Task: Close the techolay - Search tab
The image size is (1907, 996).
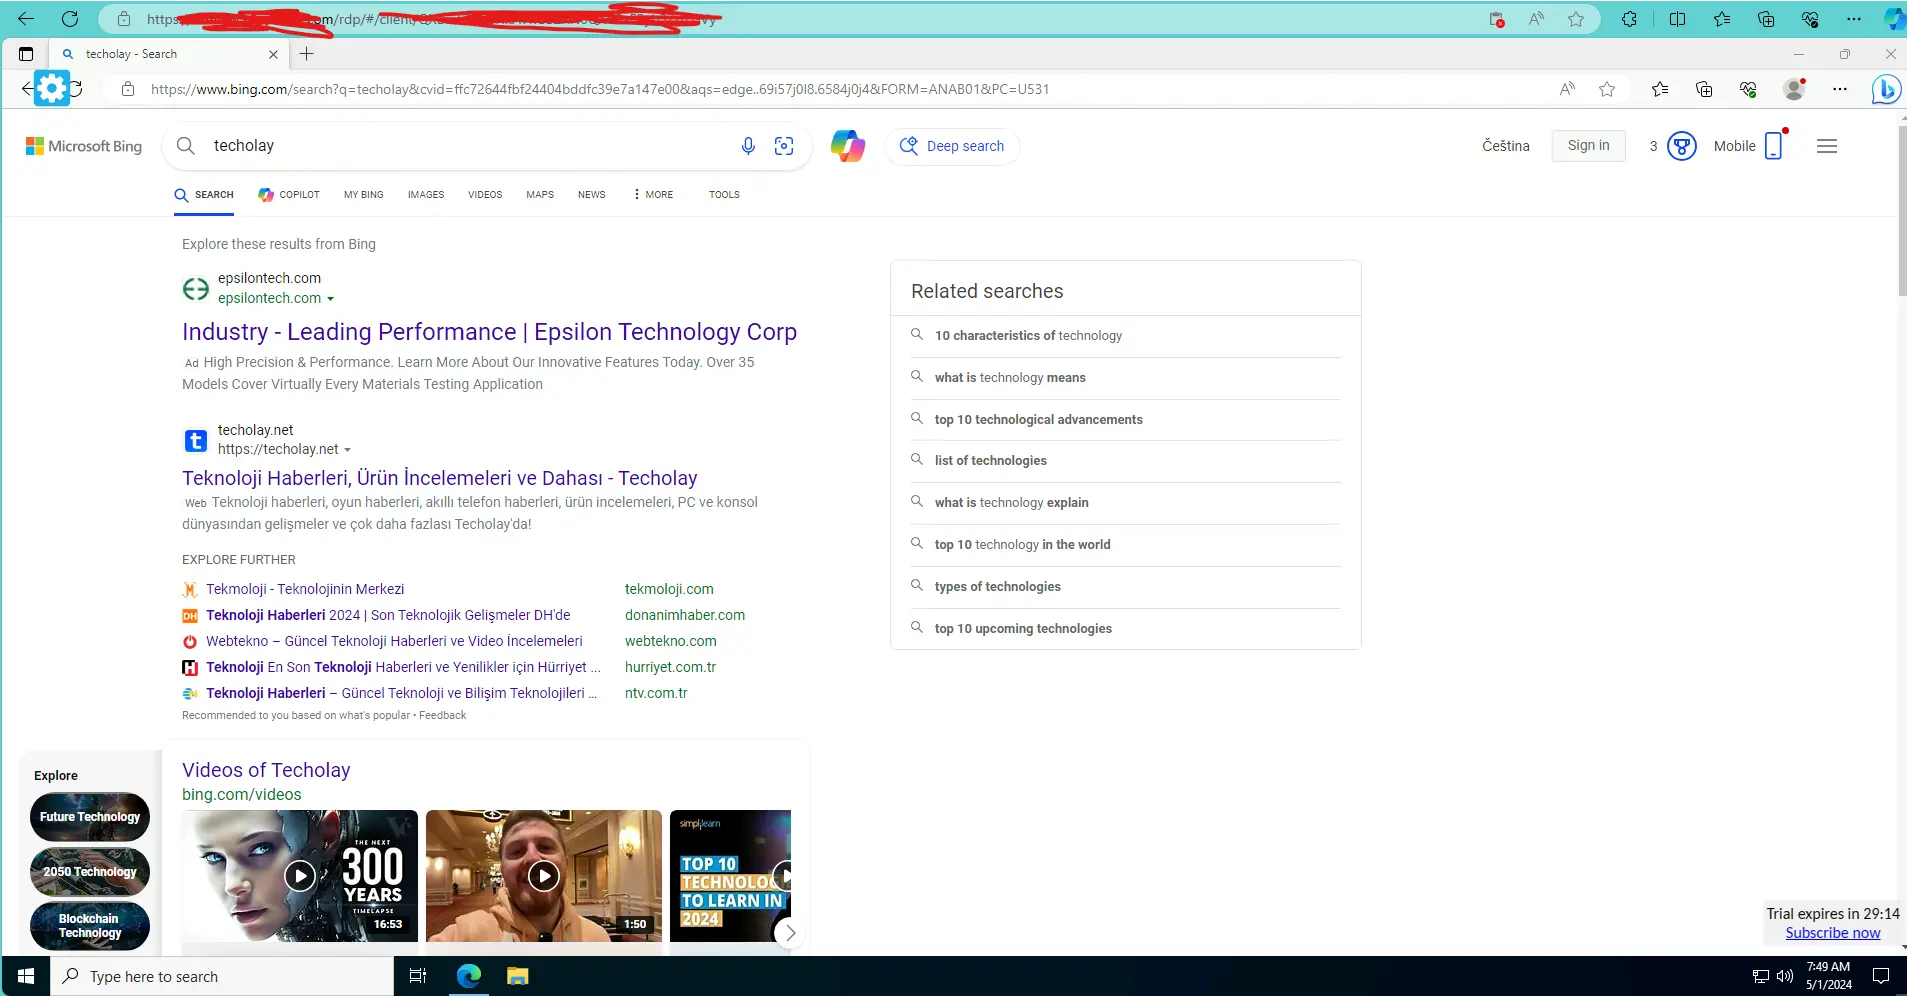Action: 273,54
